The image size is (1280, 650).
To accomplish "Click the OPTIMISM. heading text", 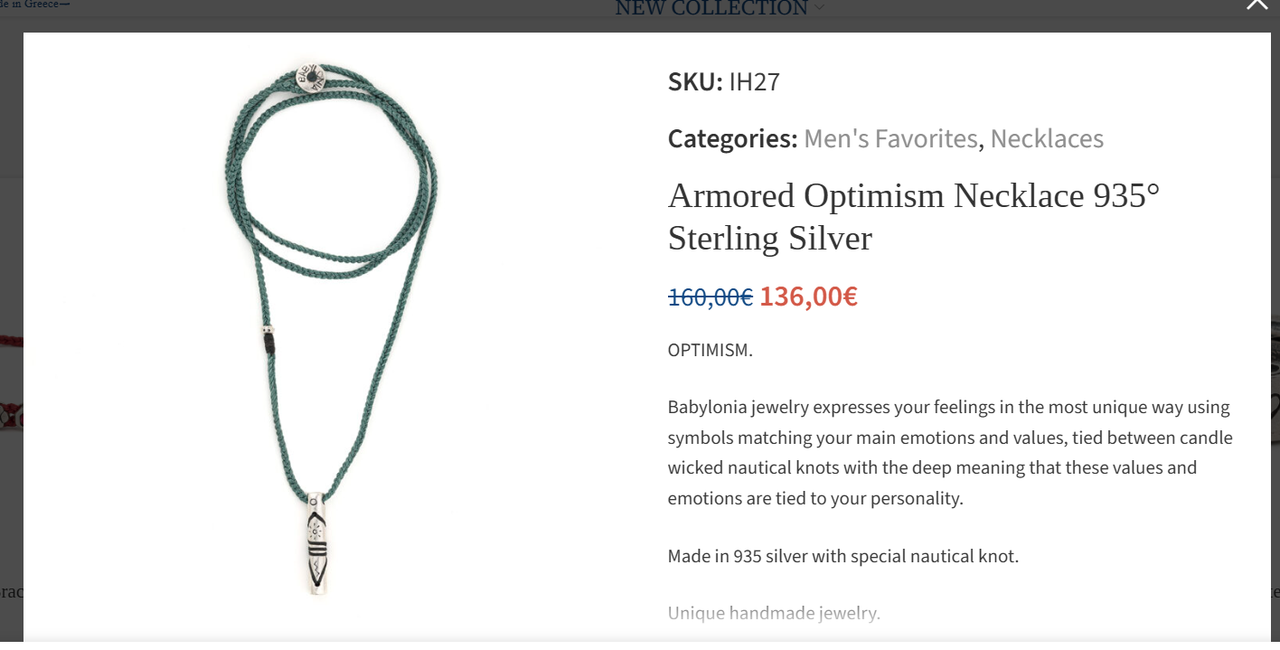I will tap(710, 350).
